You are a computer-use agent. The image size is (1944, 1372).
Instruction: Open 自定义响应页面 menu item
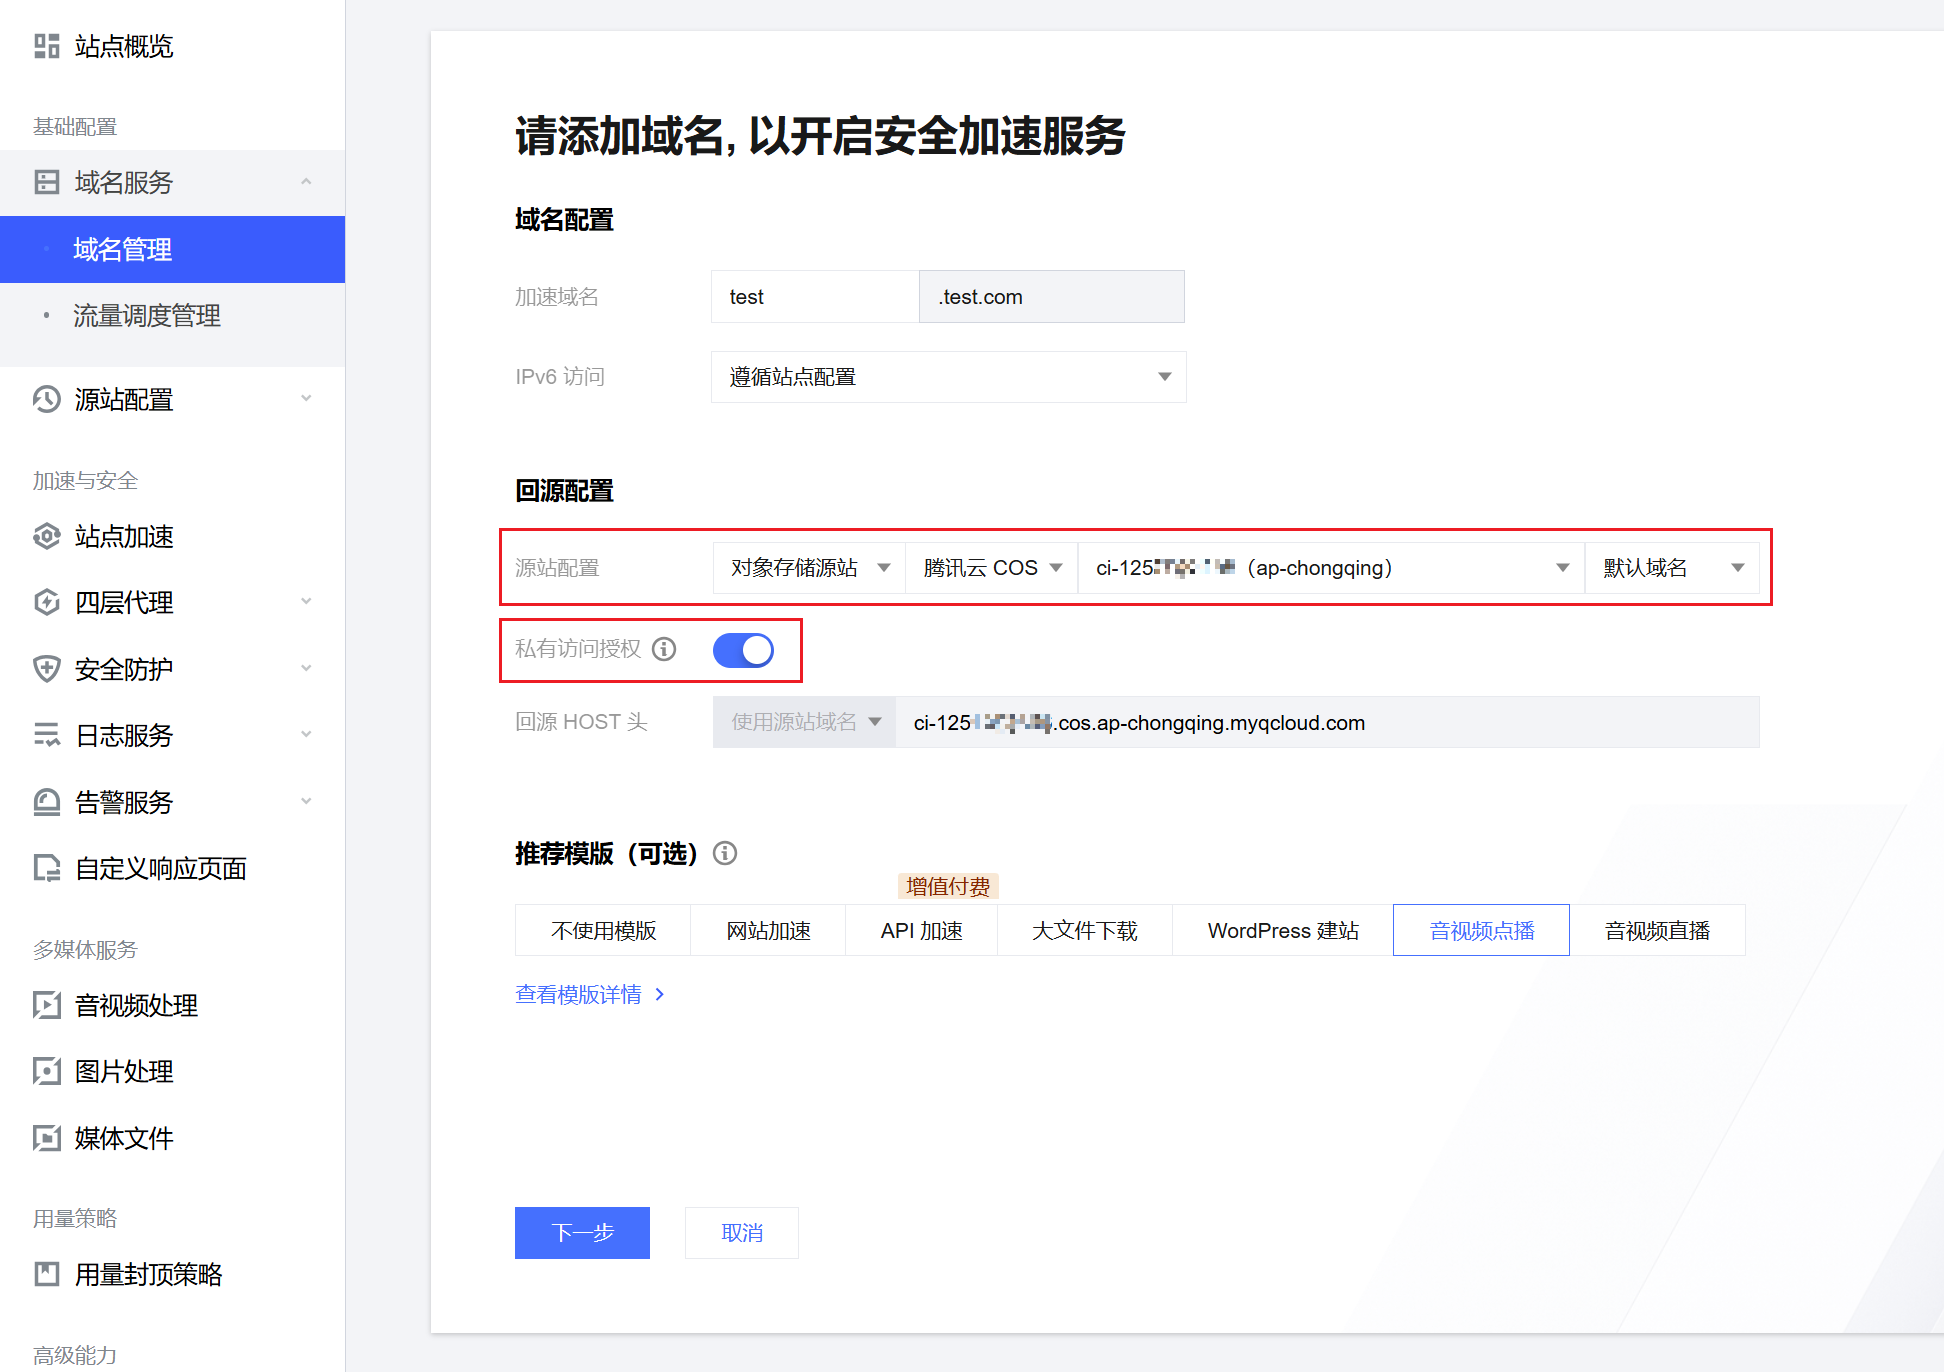160,868
